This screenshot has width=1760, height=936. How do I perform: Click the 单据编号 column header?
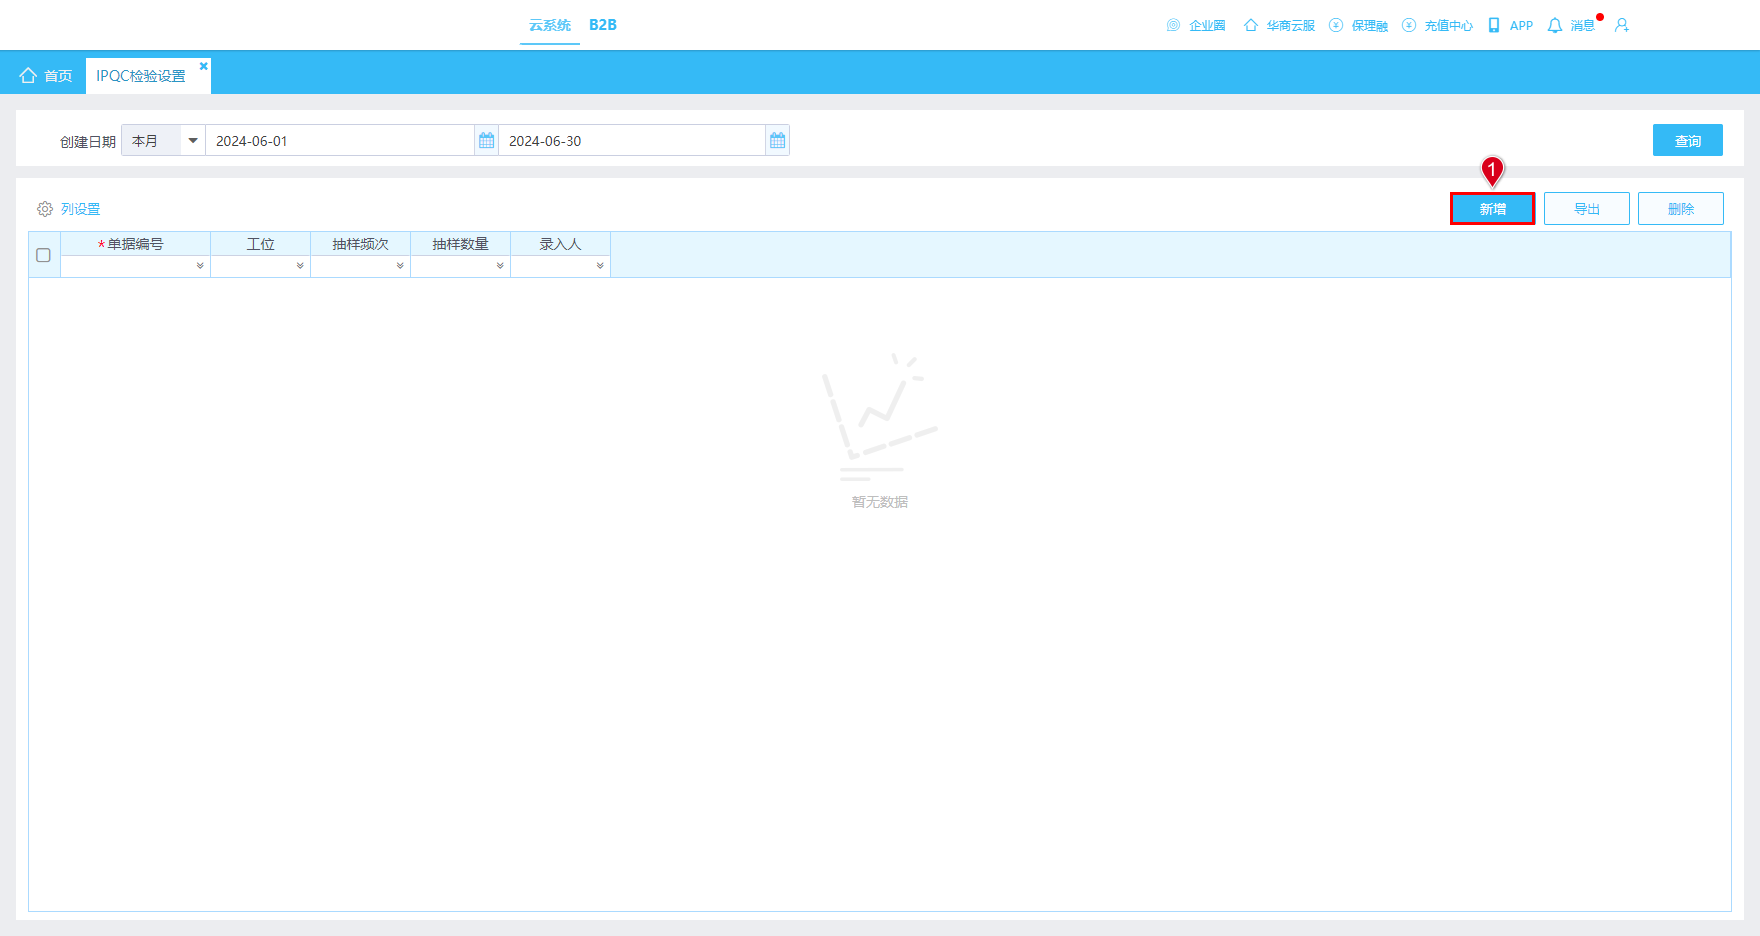[136, 244]
